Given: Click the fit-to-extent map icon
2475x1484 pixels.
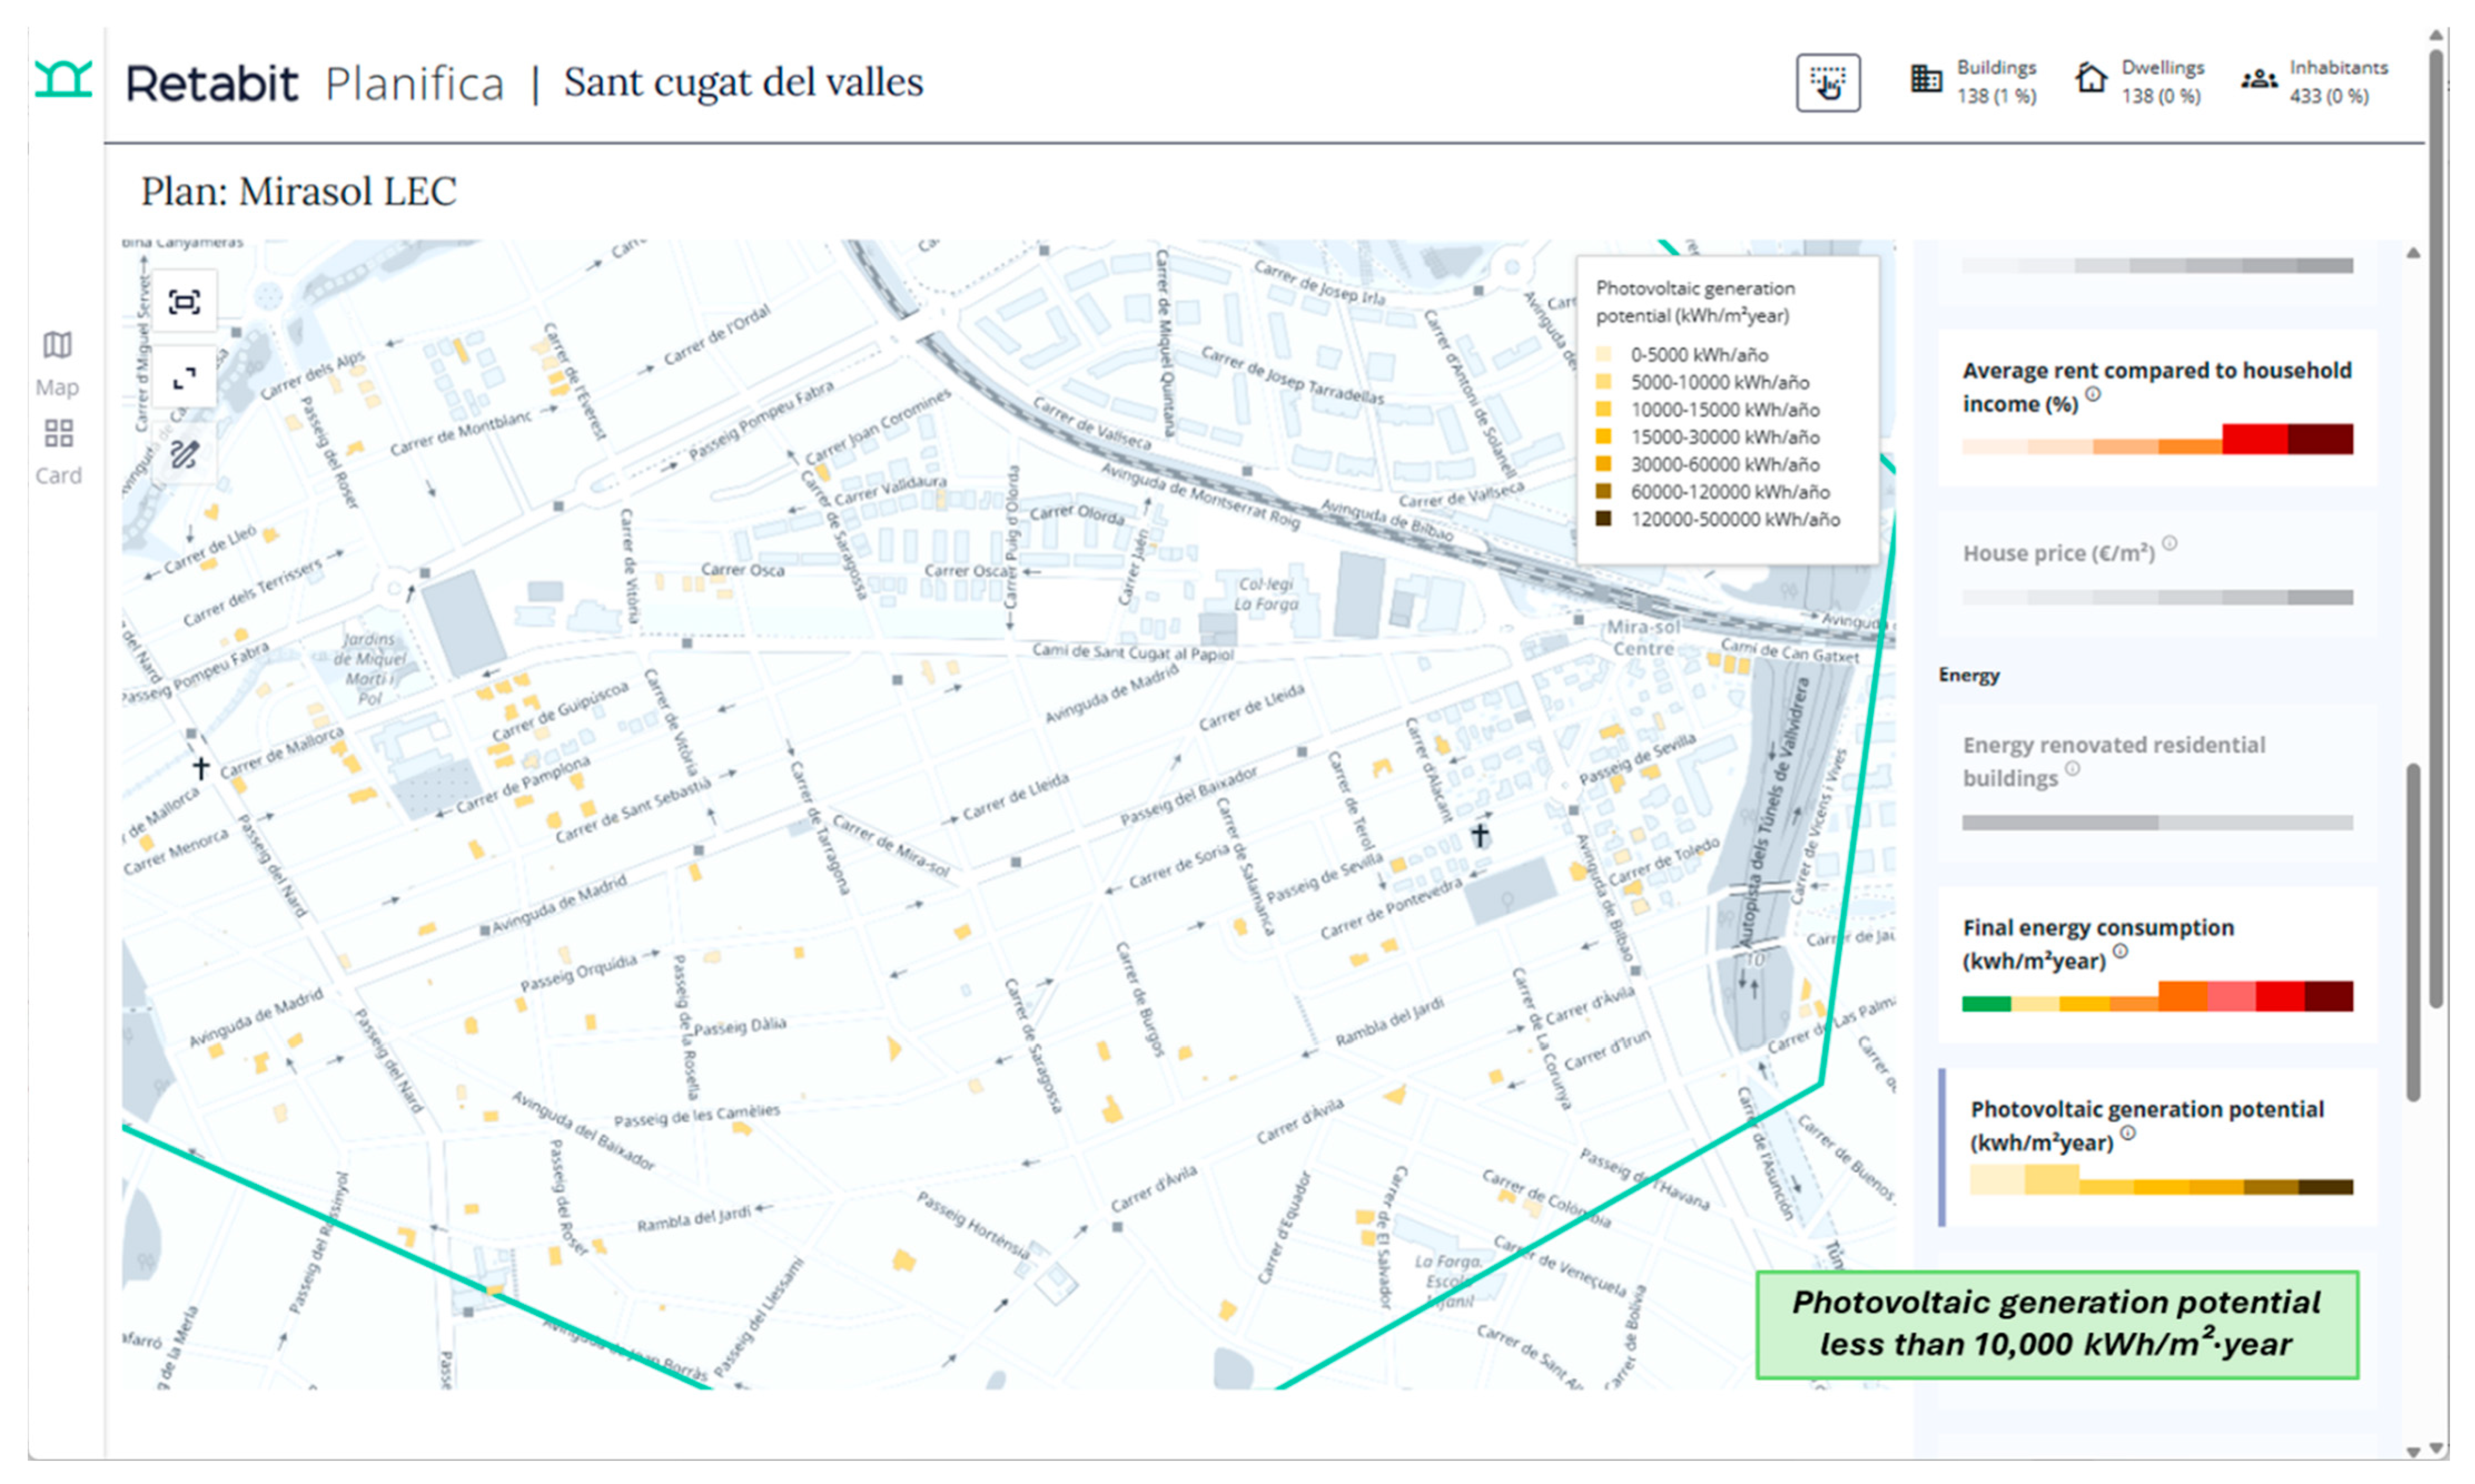Looking at the screenshot, I should tap(184, 302).
